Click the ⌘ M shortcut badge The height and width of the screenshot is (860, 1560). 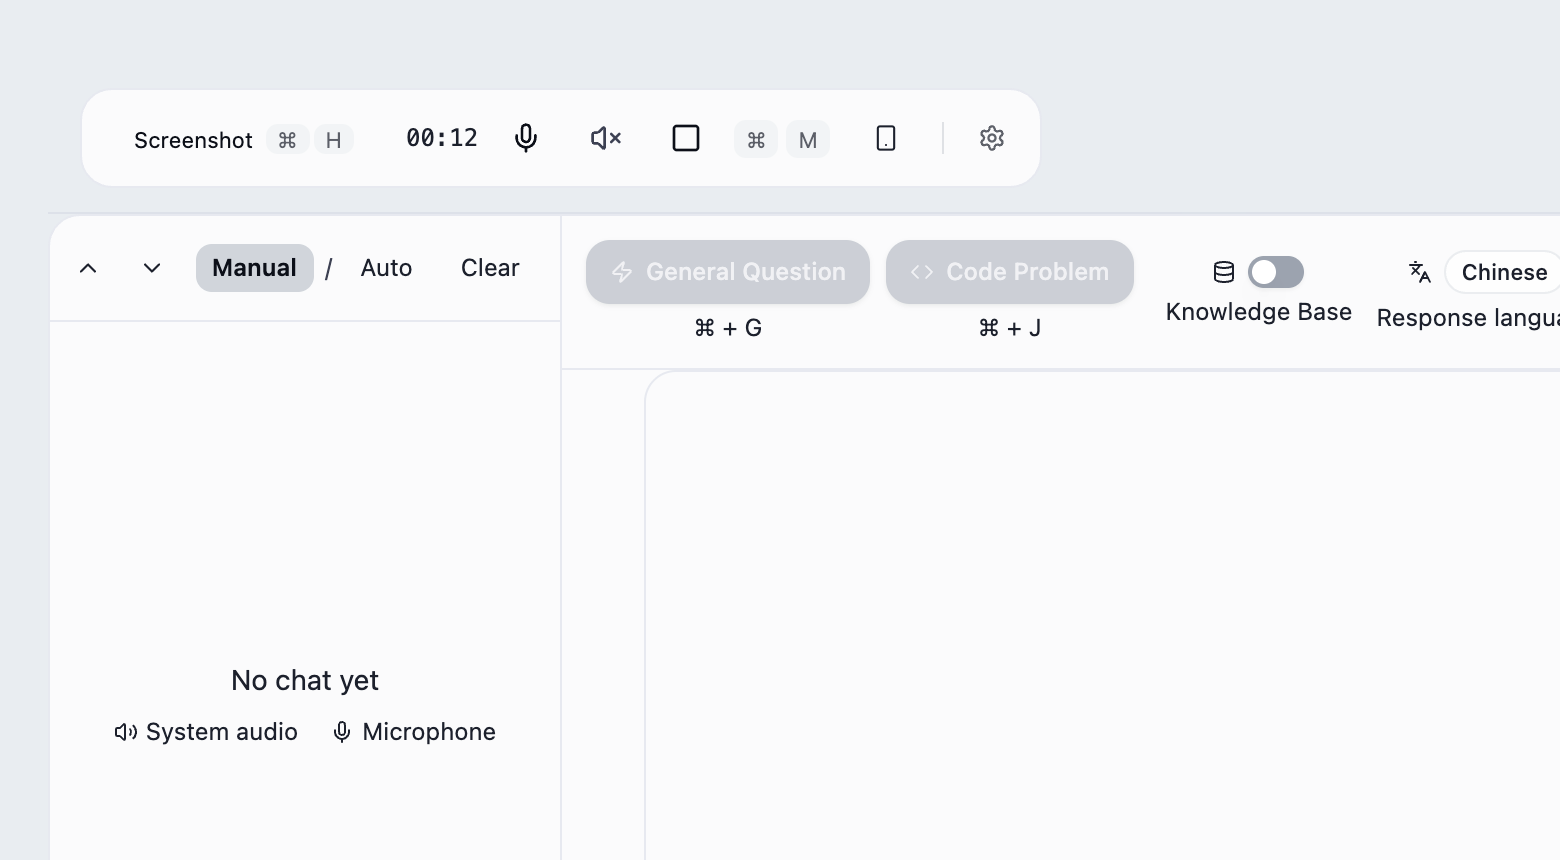pyautogui.click(x=782, y=140)
